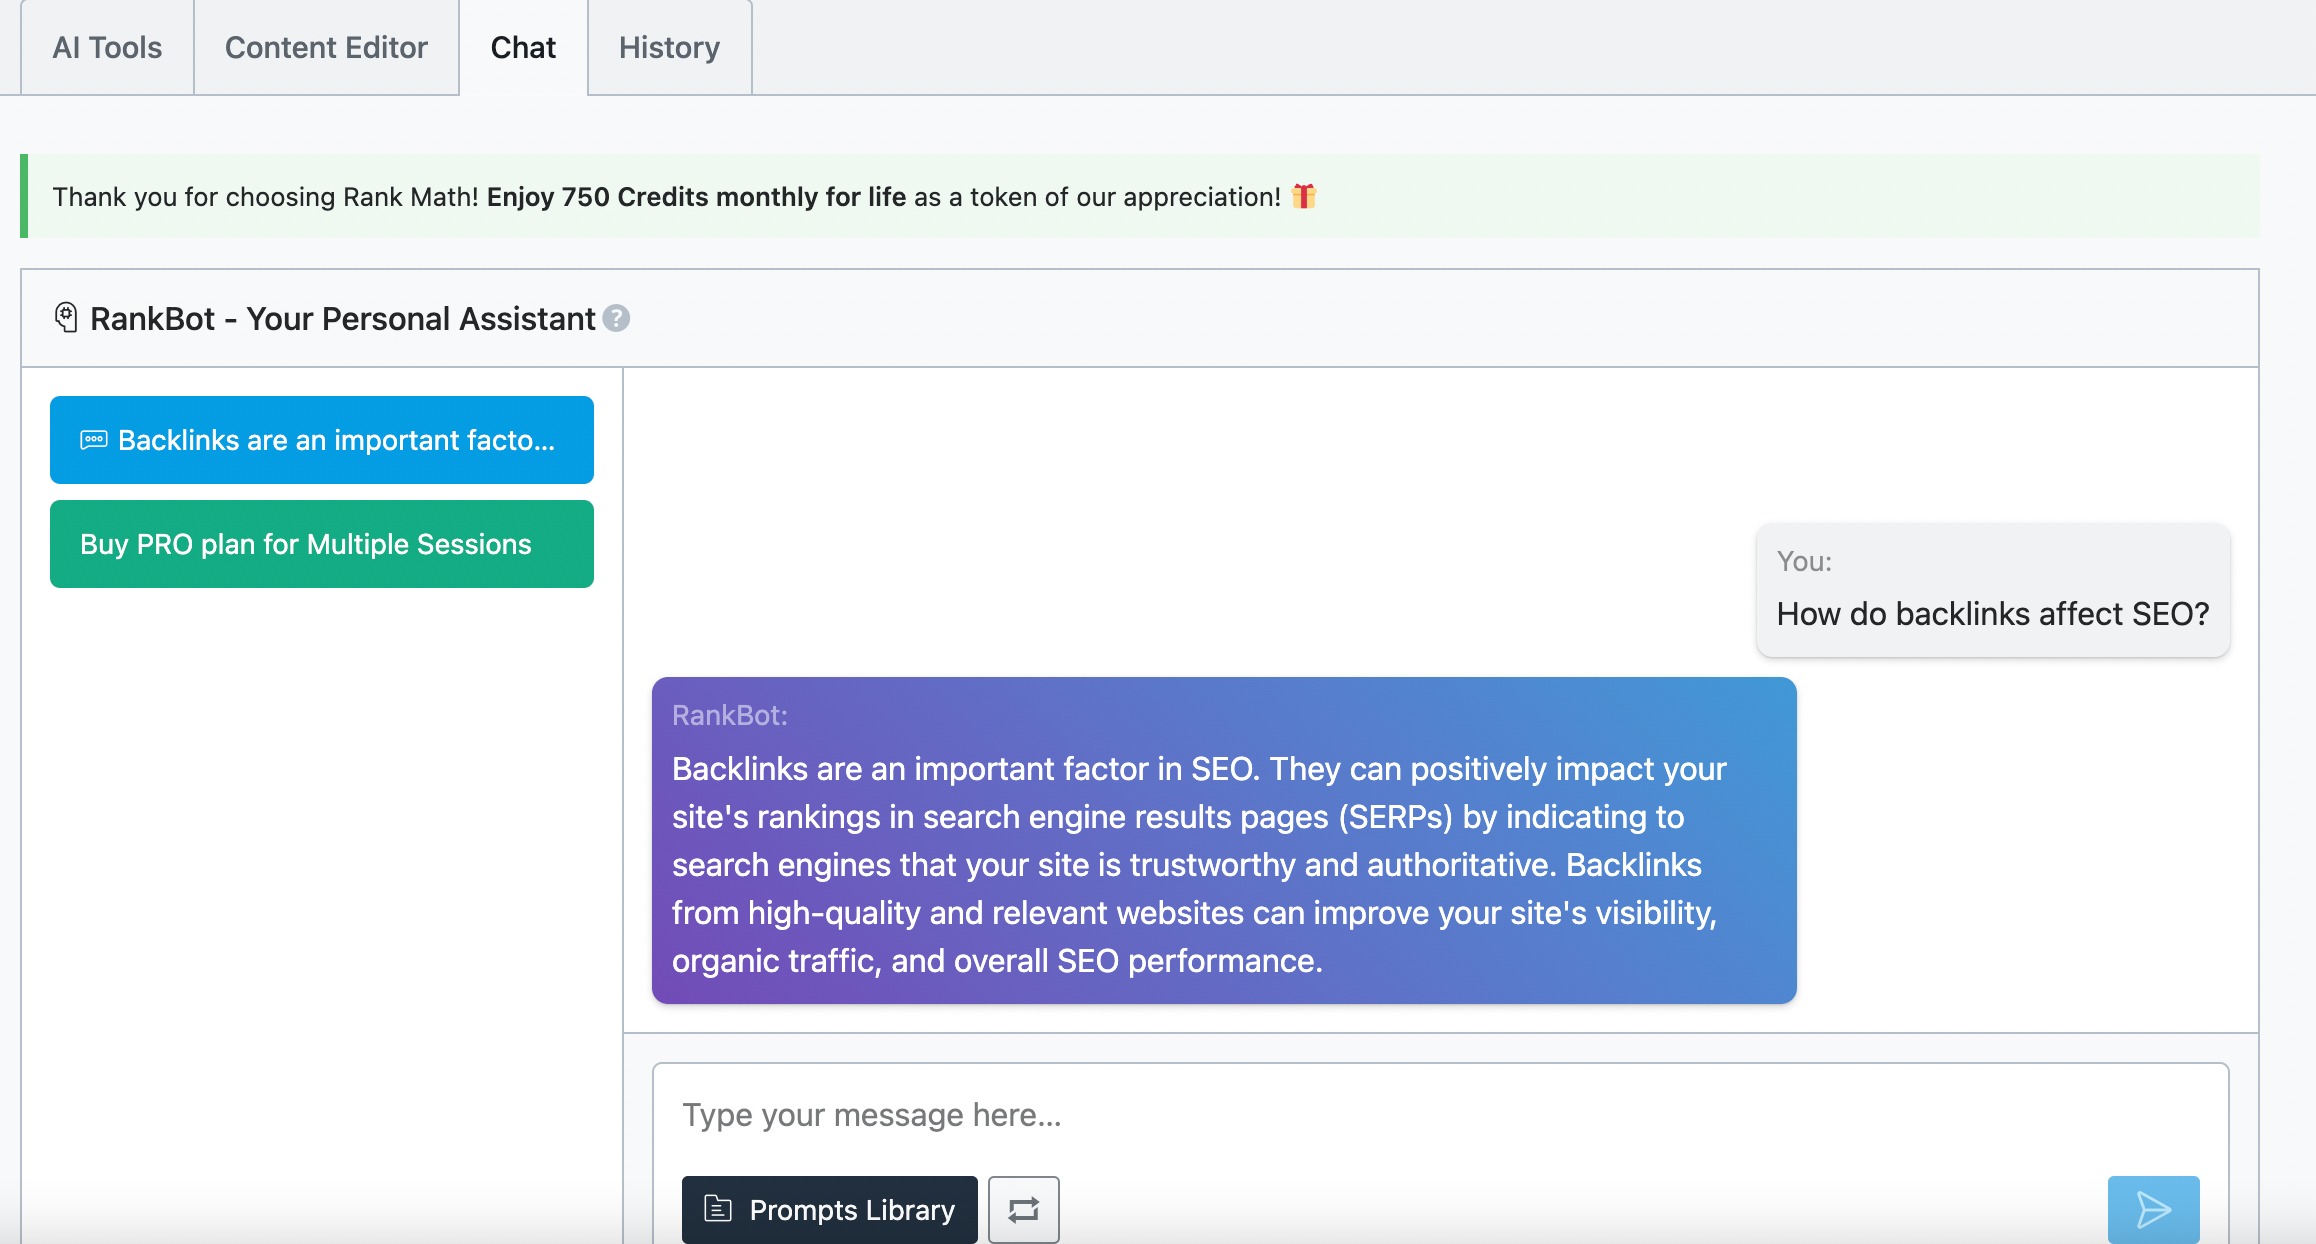Viewport: 2316px width, 1244px height.
Task: Open the Content Editor tab
Action: coord(326,47)
